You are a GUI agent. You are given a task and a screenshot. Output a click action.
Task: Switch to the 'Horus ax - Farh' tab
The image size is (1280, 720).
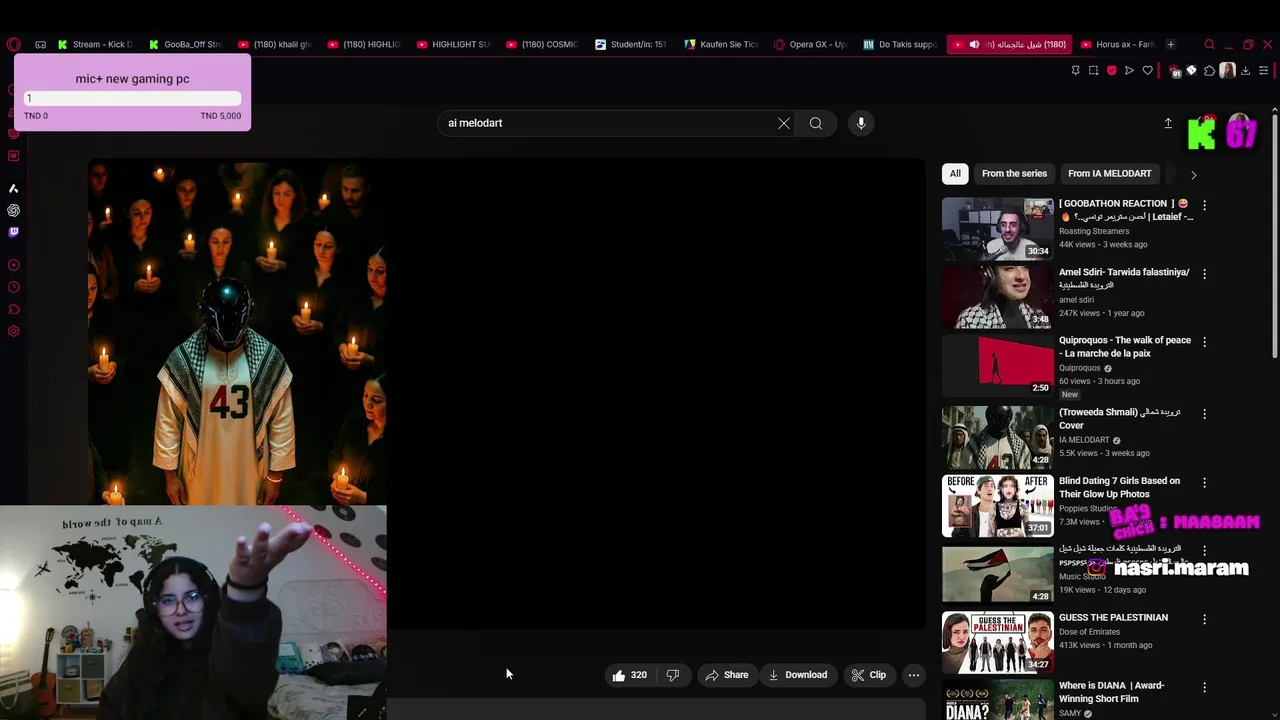[1118, 44]
